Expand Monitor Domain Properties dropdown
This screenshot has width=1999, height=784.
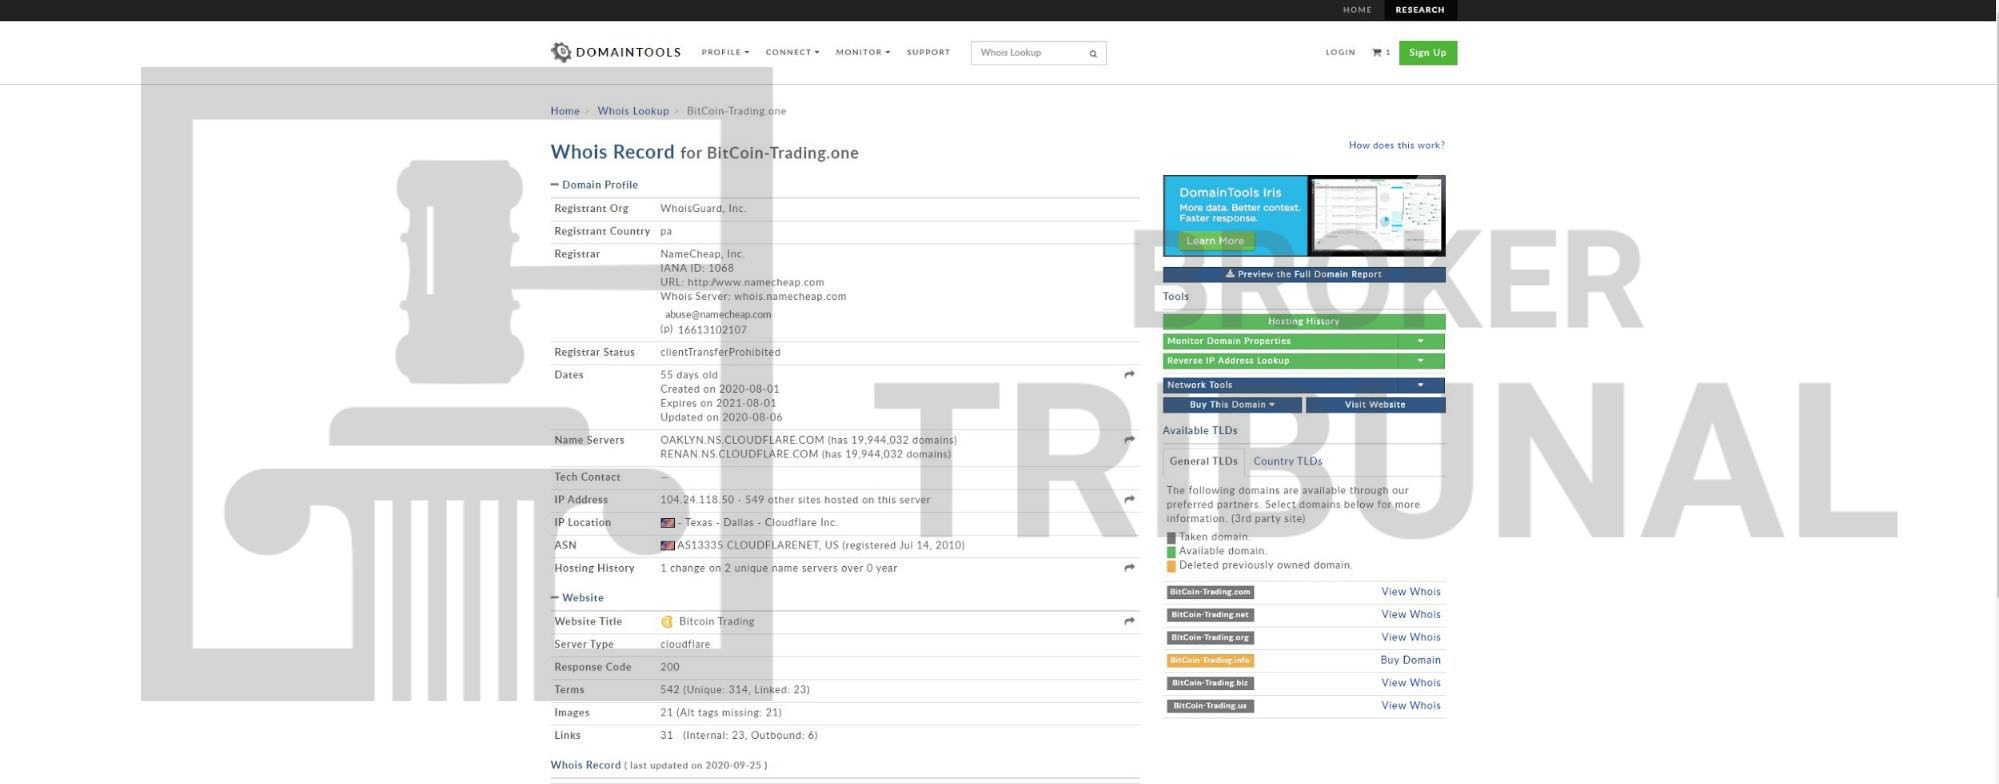point(1420,341)
